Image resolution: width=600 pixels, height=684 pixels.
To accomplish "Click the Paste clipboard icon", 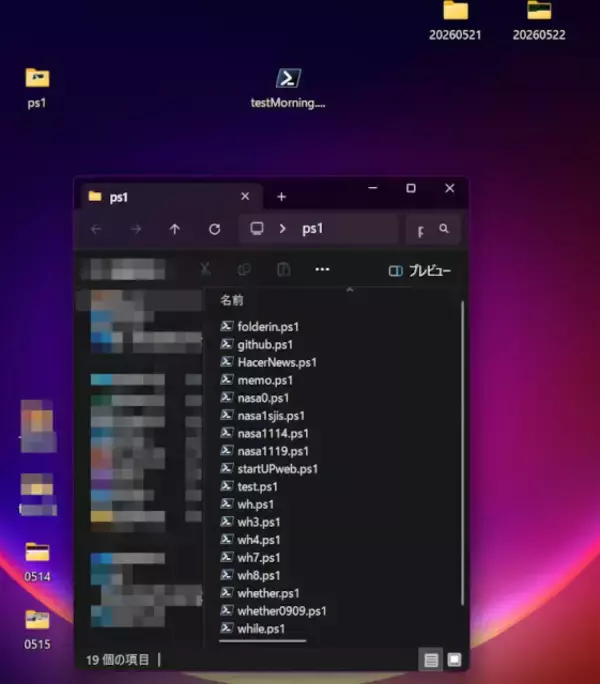I will click(x=283, y=270).
